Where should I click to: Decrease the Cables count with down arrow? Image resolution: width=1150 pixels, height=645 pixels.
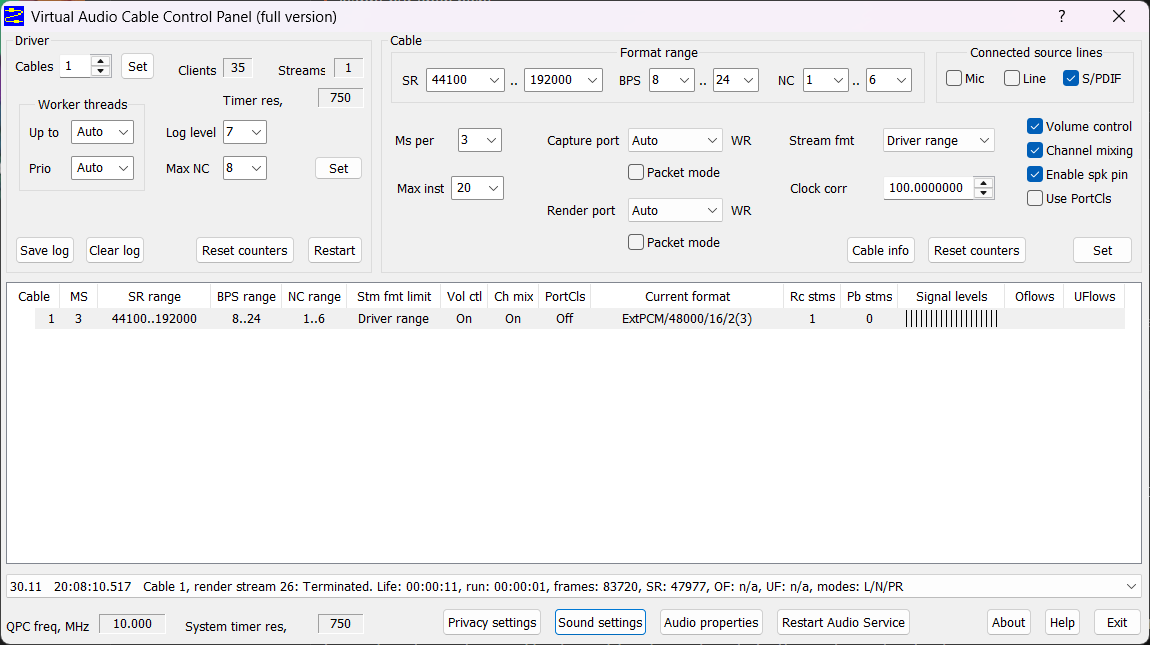(x=101, y=71)
